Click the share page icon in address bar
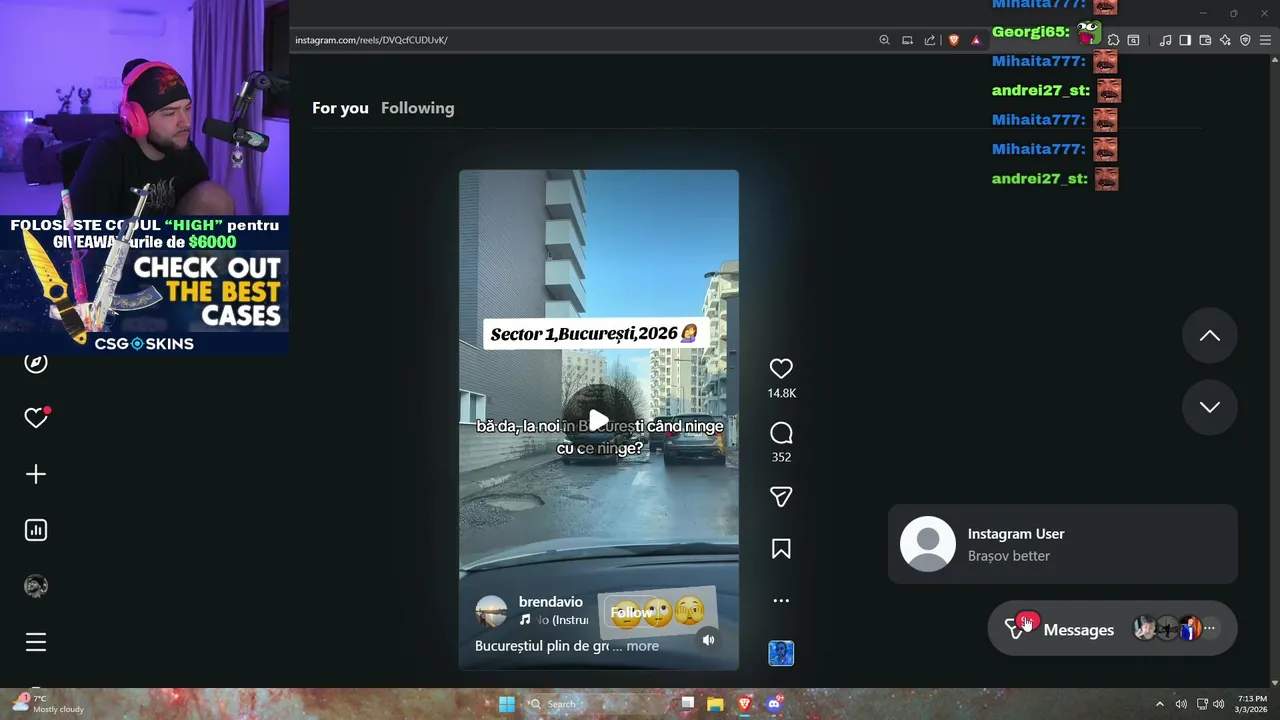1280x720 pixels. [930, 40]
